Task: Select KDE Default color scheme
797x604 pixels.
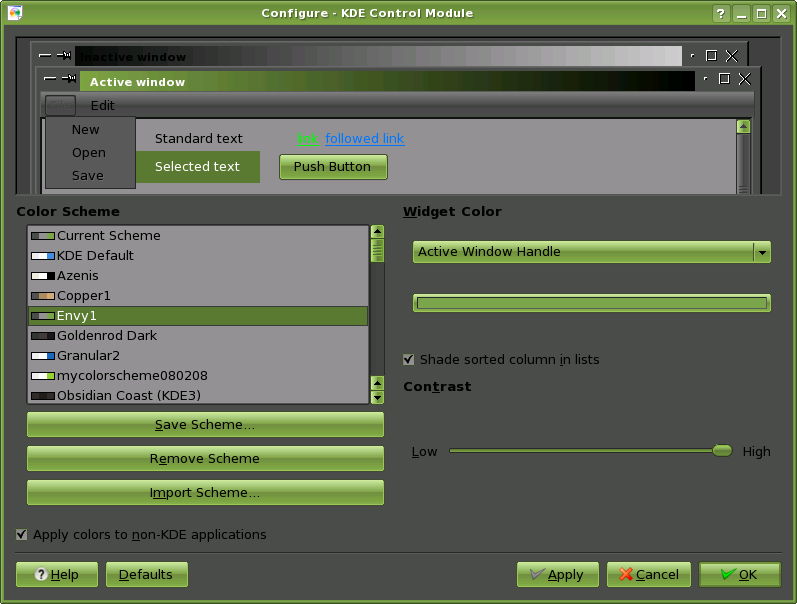Action: point(198,256)
